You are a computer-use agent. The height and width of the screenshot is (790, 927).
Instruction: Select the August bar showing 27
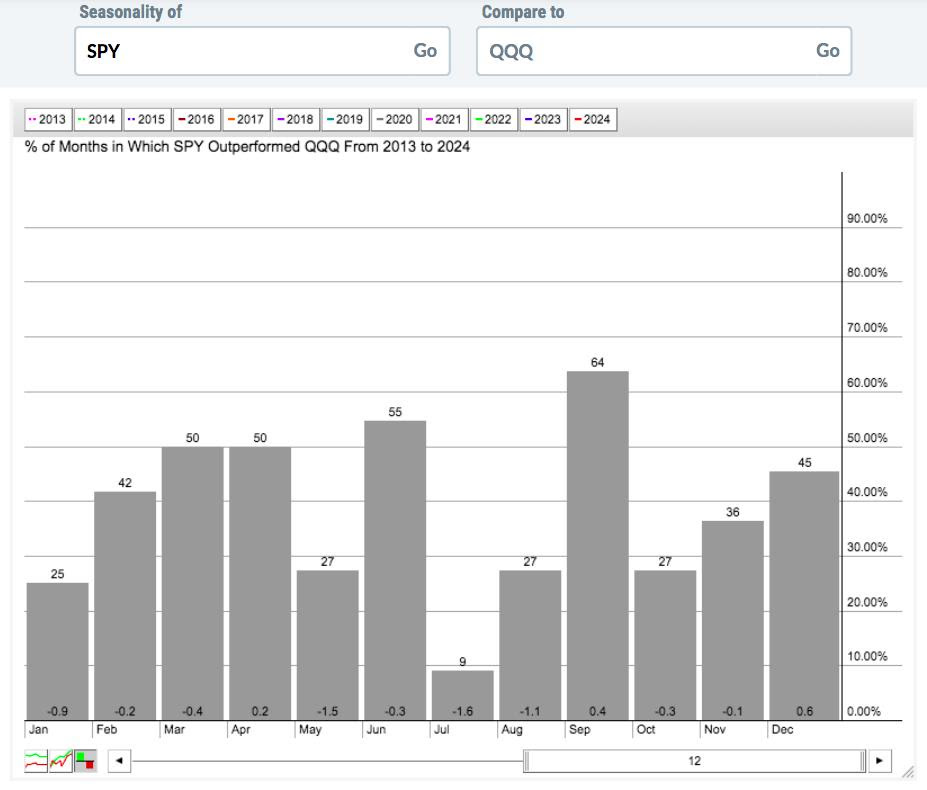[530, 645]
